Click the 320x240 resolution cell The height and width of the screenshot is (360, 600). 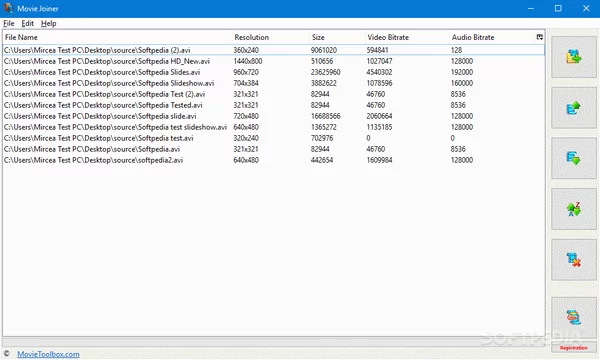point(246,138)
